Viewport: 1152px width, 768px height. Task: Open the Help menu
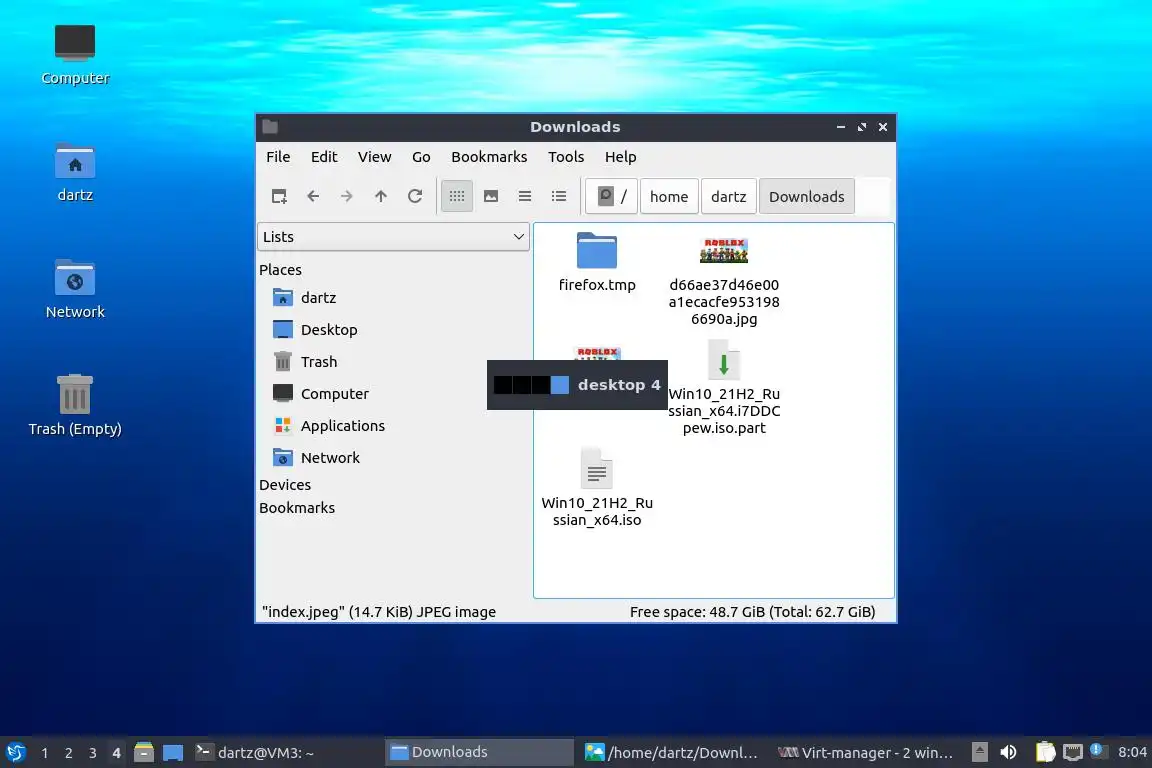click(621, 157)
